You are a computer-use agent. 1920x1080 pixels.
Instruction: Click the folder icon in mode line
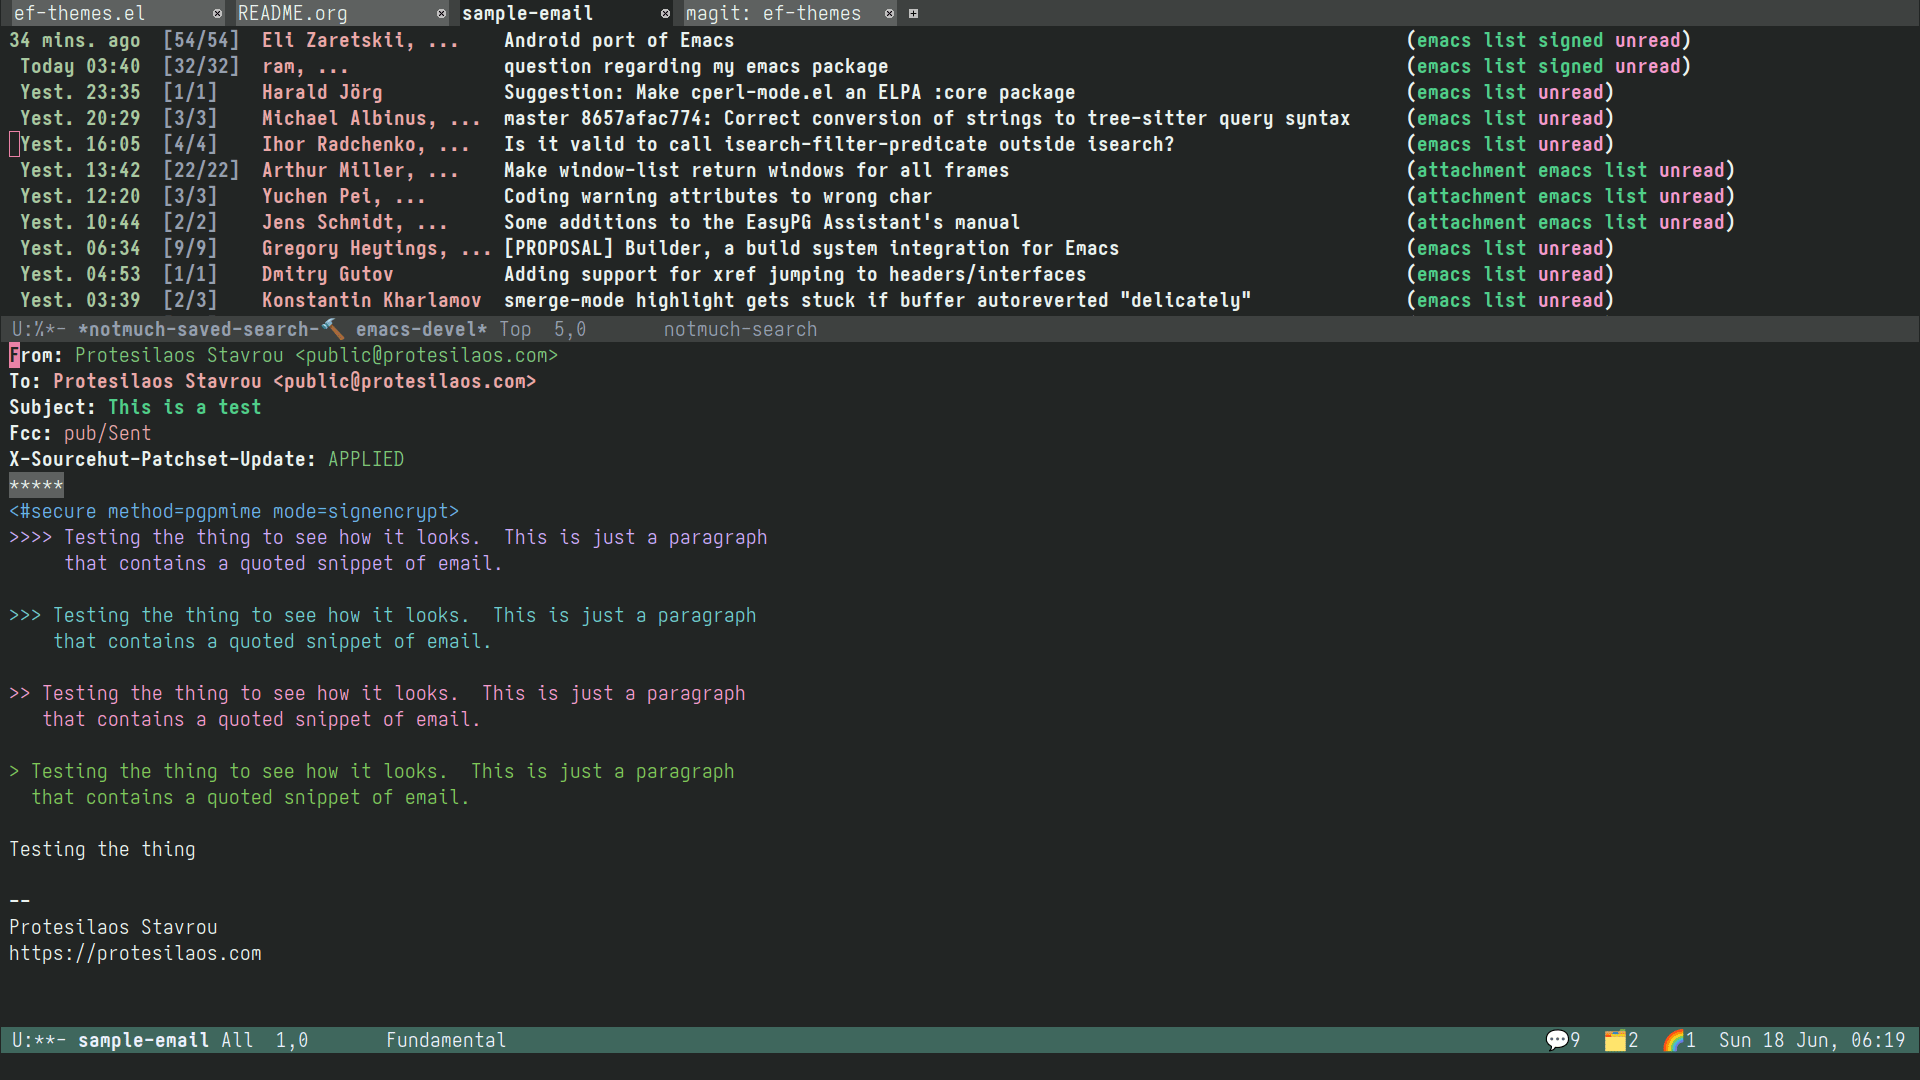pos(1615,1040)
